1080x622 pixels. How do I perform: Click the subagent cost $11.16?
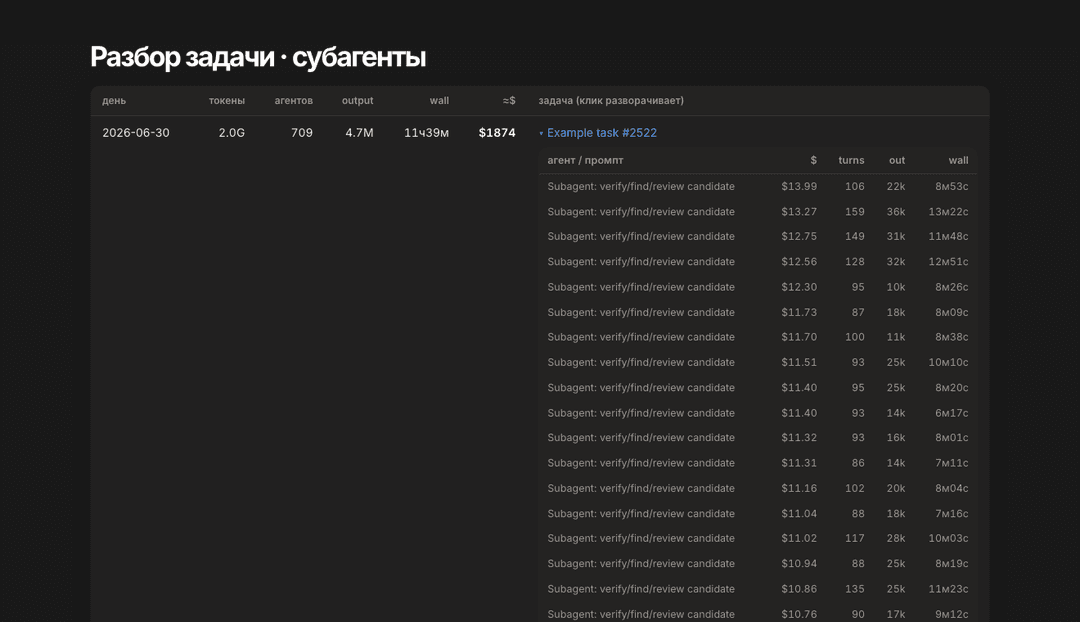coord(799,488)
